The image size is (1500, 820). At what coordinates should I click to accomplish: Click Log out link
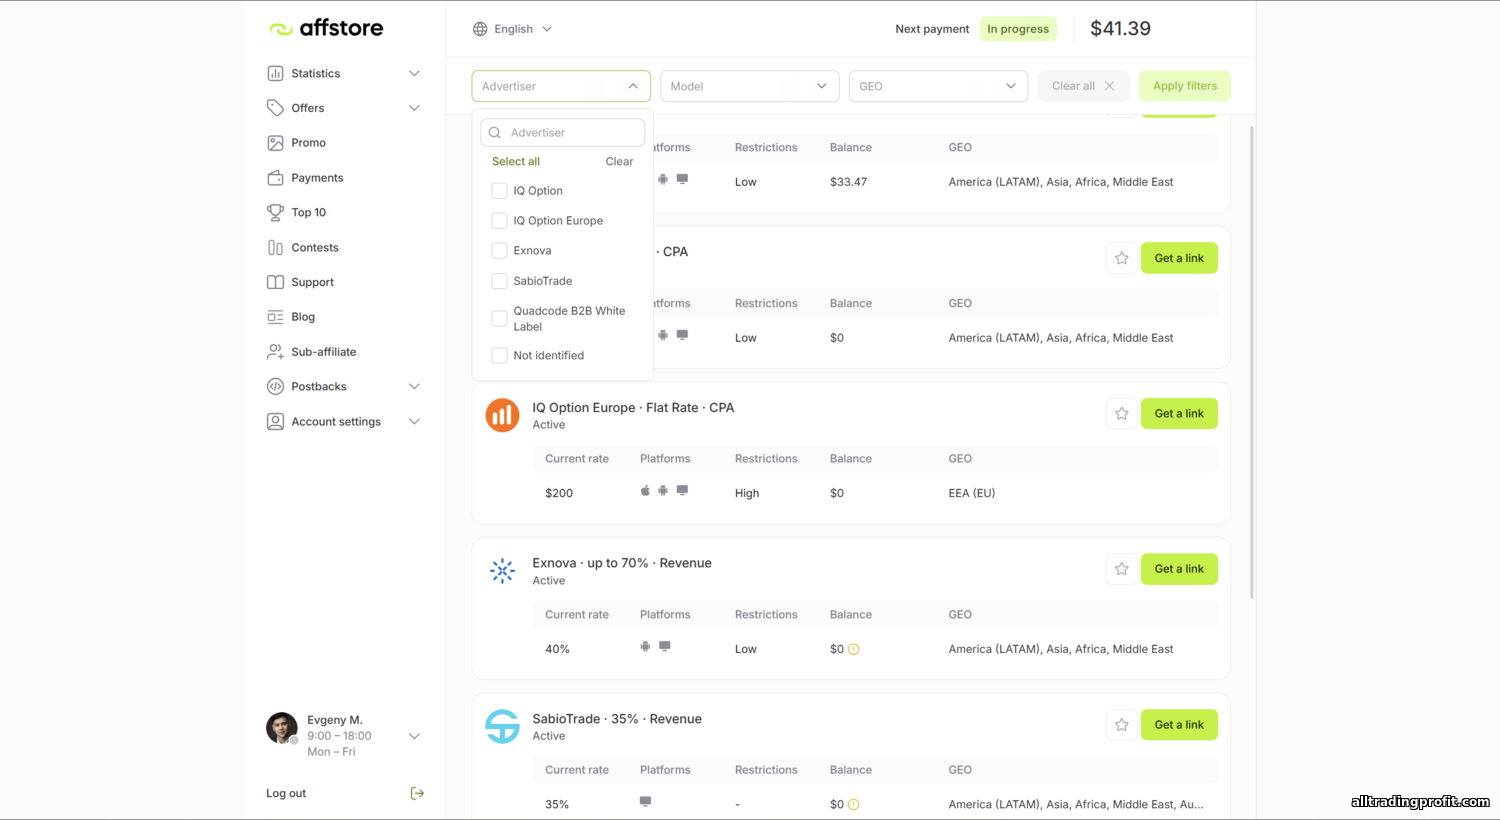pos(286,793)
